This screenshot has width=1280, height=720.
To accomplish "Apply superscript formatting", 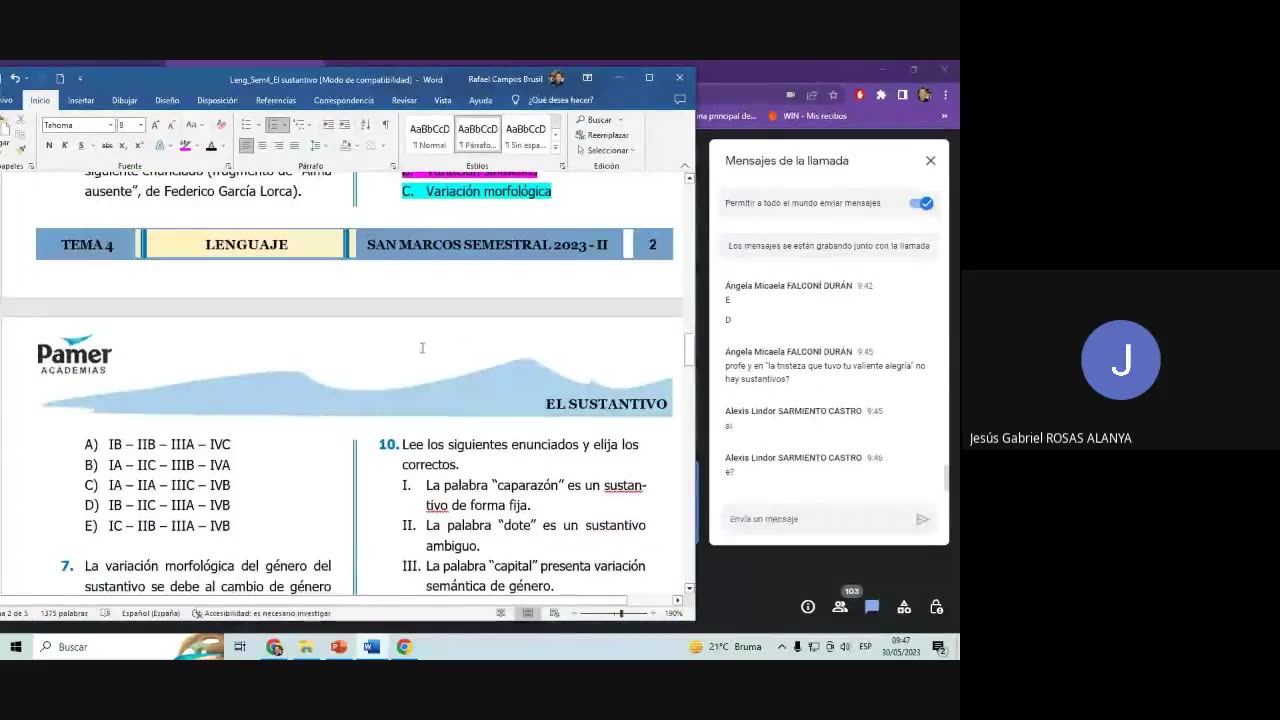I will tap(138, 146).
